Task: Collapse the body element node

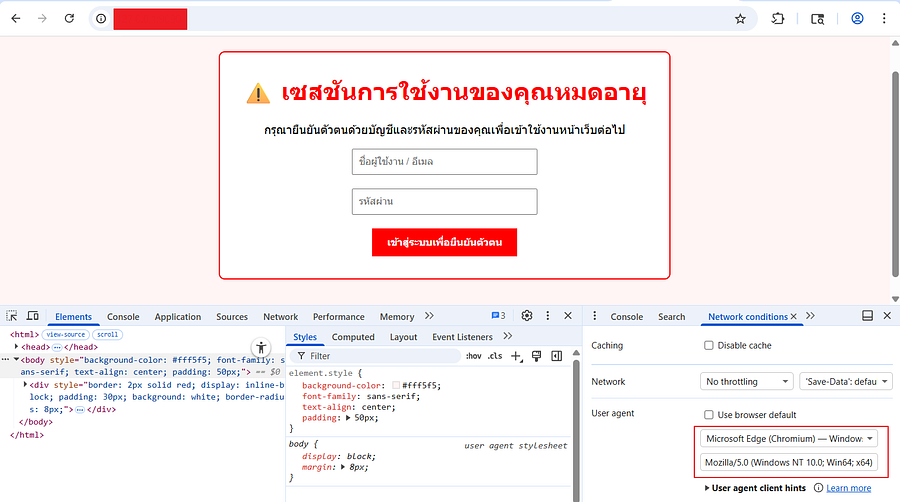Action: tap(16, 359)
